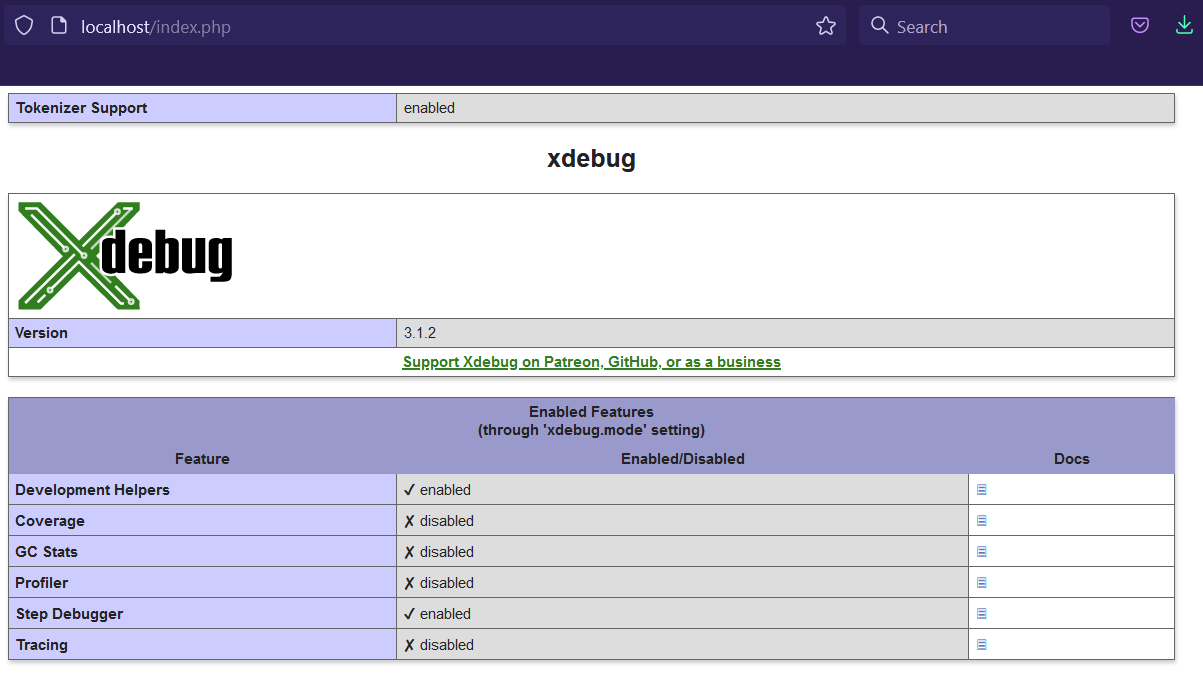This screenshot has width=1203, height=673.
Task: Select the version value '3.1.2'
Action: click(x=420, y=333)
